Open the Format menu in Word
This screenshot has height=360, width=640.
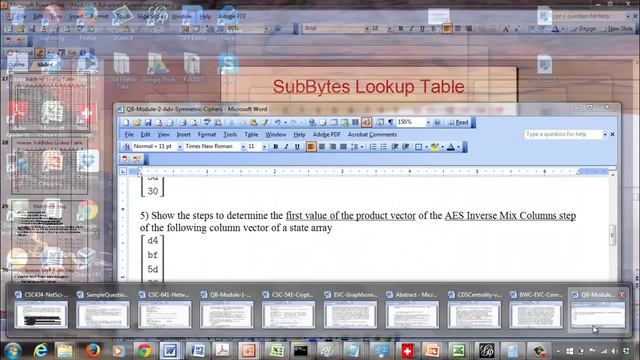pos(207,134)
